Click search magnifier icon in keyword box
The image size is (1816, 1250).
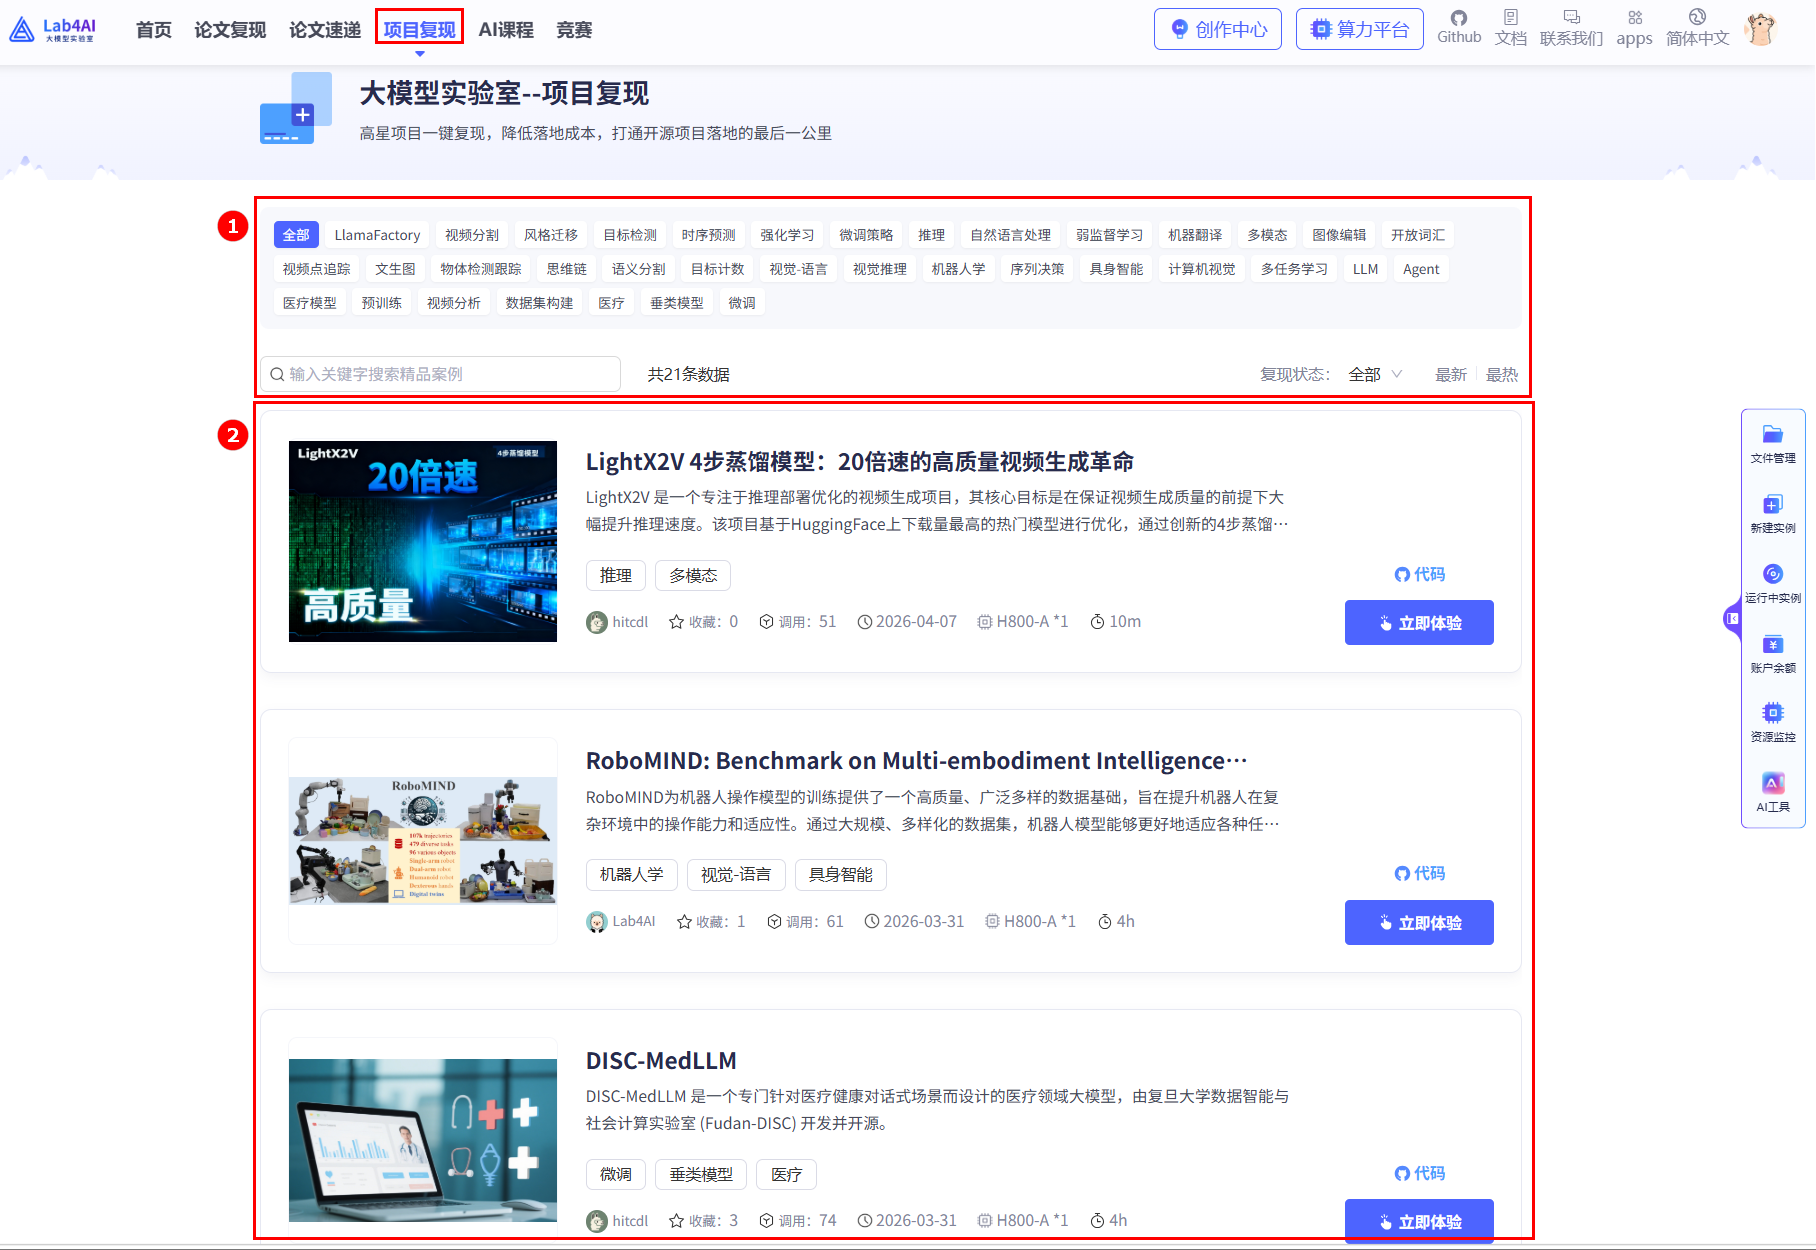(x=277, y=375)
